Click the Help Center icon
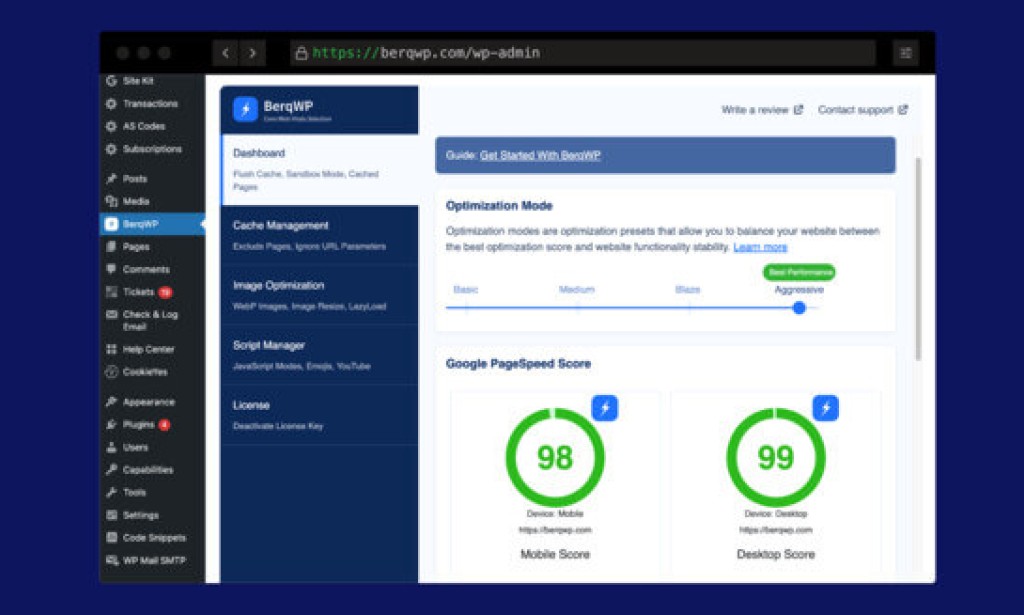This screenshot has width=1024, height=615. coord(112,349)
